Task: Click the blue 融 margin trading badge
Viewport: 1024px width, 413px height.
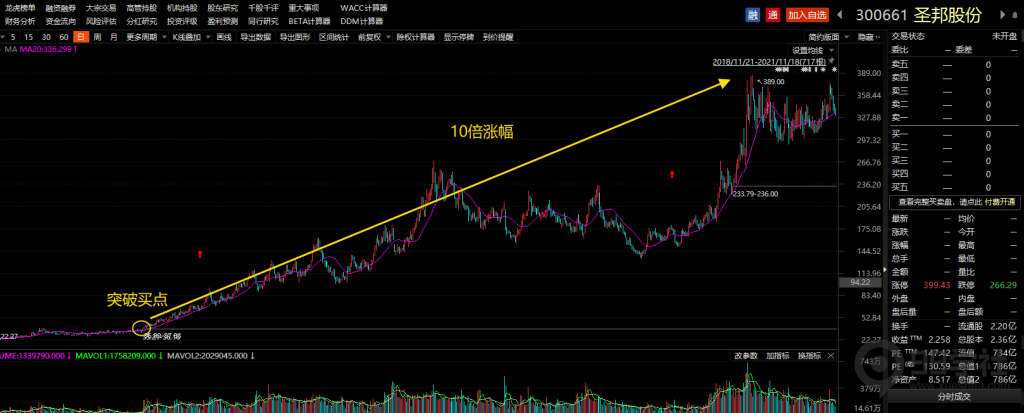Action: coord(752,15)
